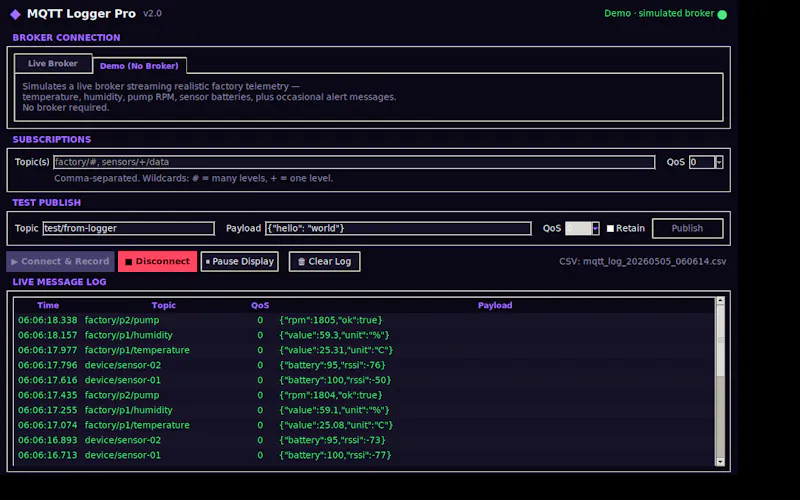
Task: Click the Demo · simulated broker status text
Action: pos(659,13)
